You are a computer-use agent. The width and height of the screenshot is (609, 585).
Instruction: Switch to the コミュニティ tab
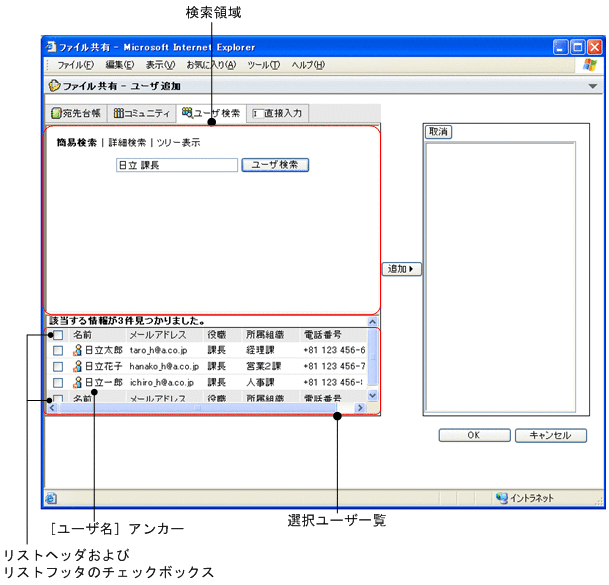pyautogui.click(x=142, y=113)
